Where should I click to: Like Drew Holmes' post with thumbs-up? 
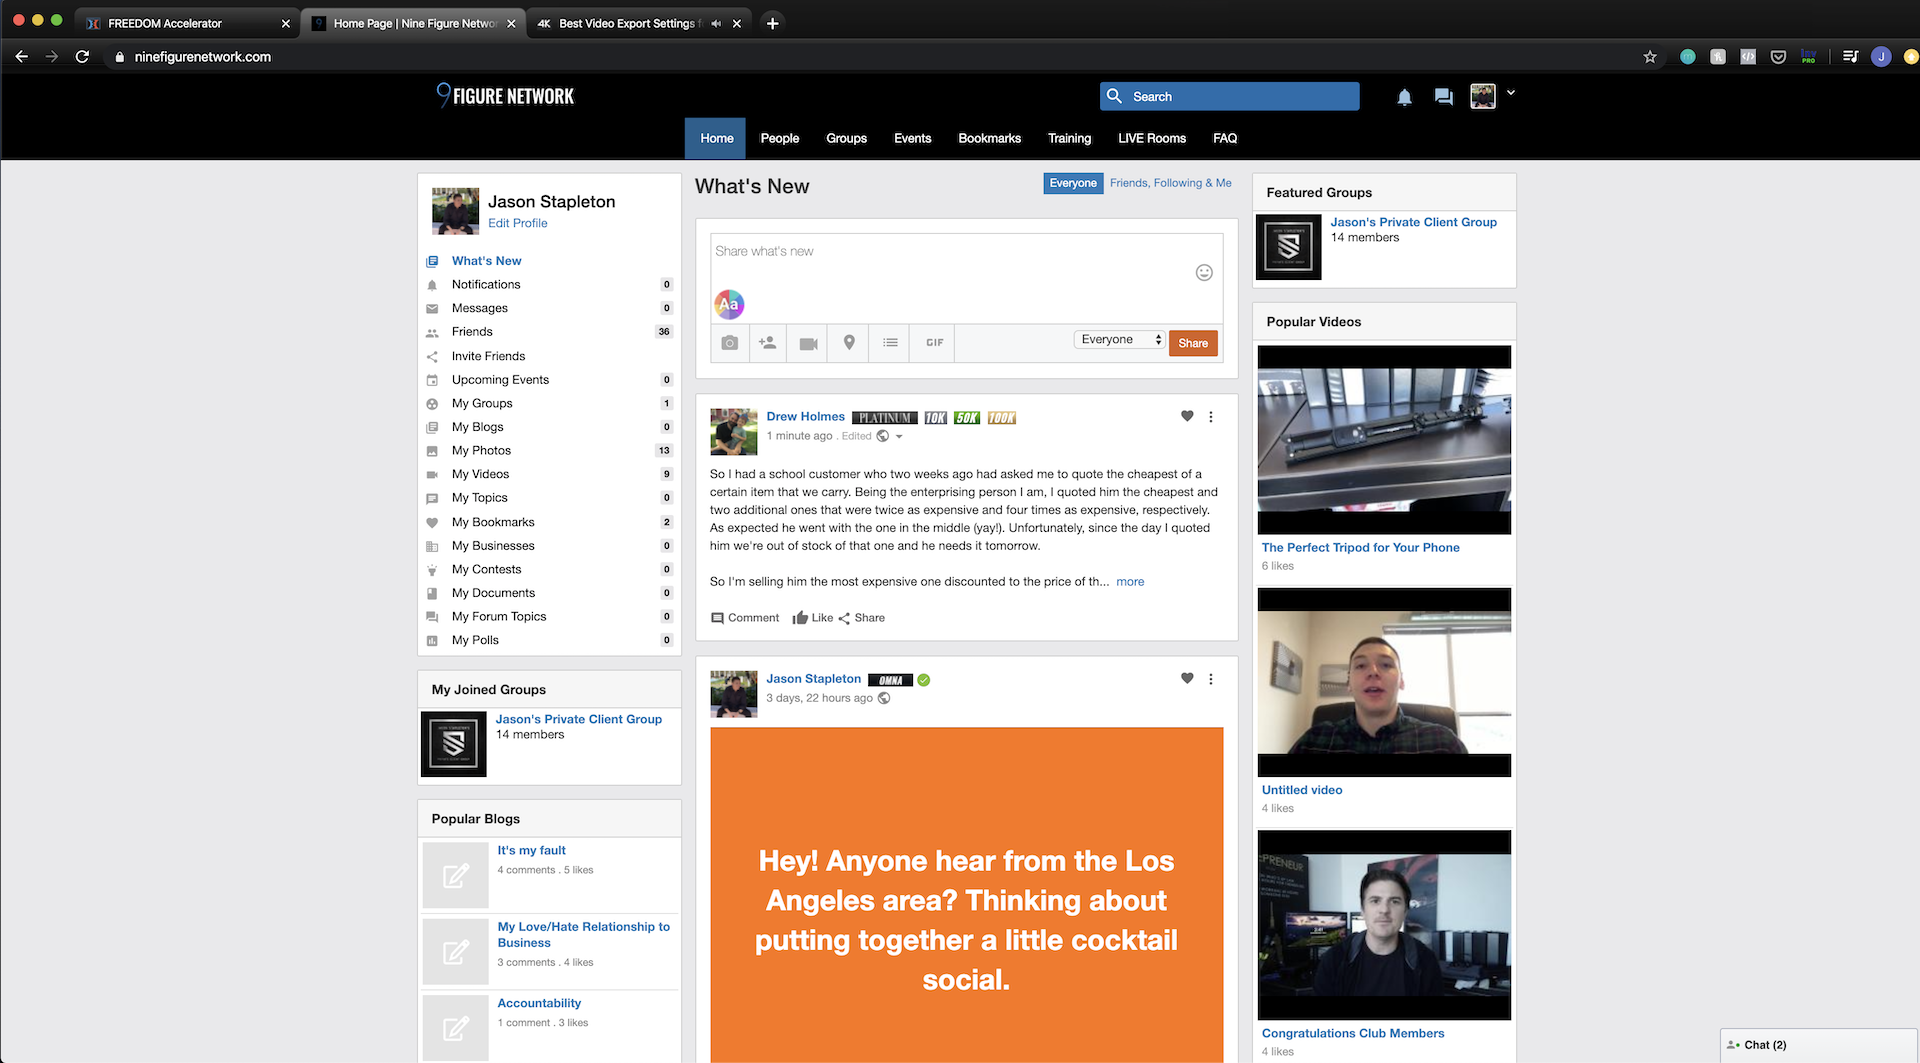click(x=812, y=618)
